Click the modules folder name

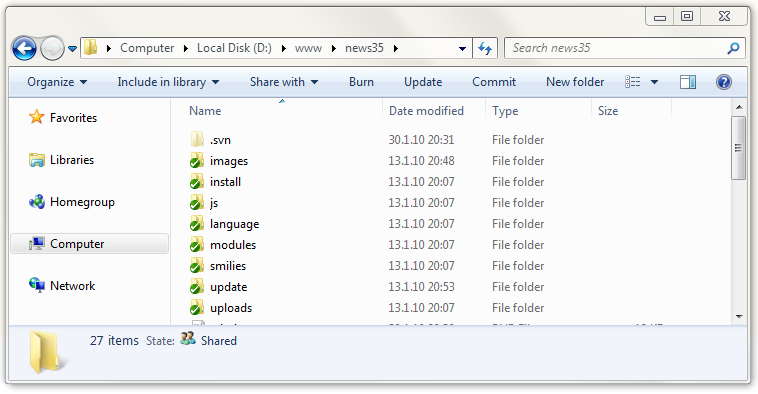point(233,245)
